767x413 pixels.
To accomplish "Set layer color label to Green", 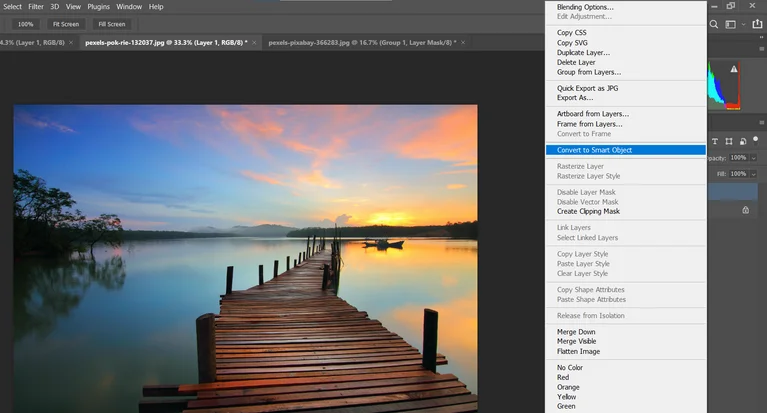I will pos(566,406).
